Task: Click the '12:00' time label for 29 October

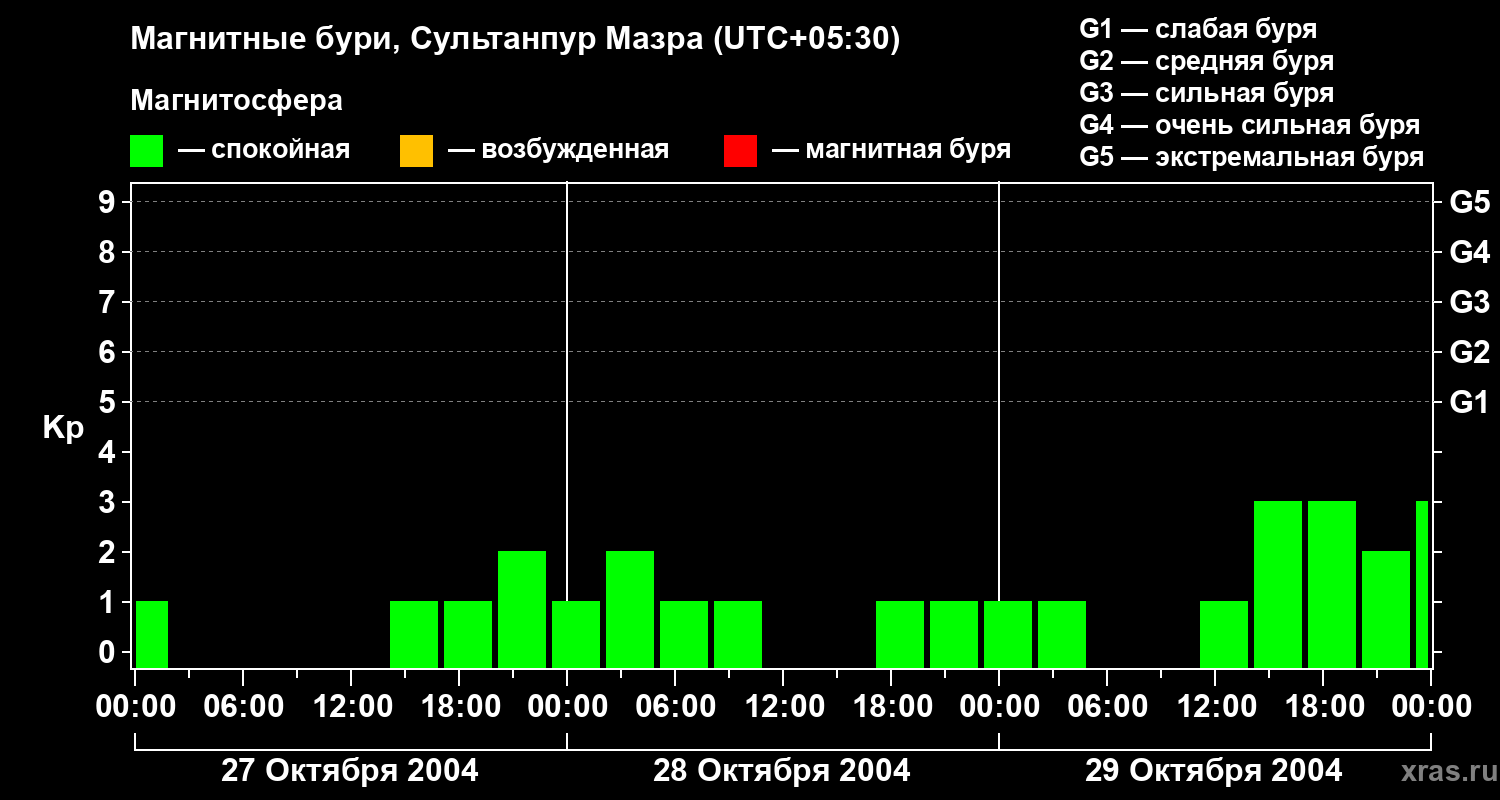Action: (1215, 706)
